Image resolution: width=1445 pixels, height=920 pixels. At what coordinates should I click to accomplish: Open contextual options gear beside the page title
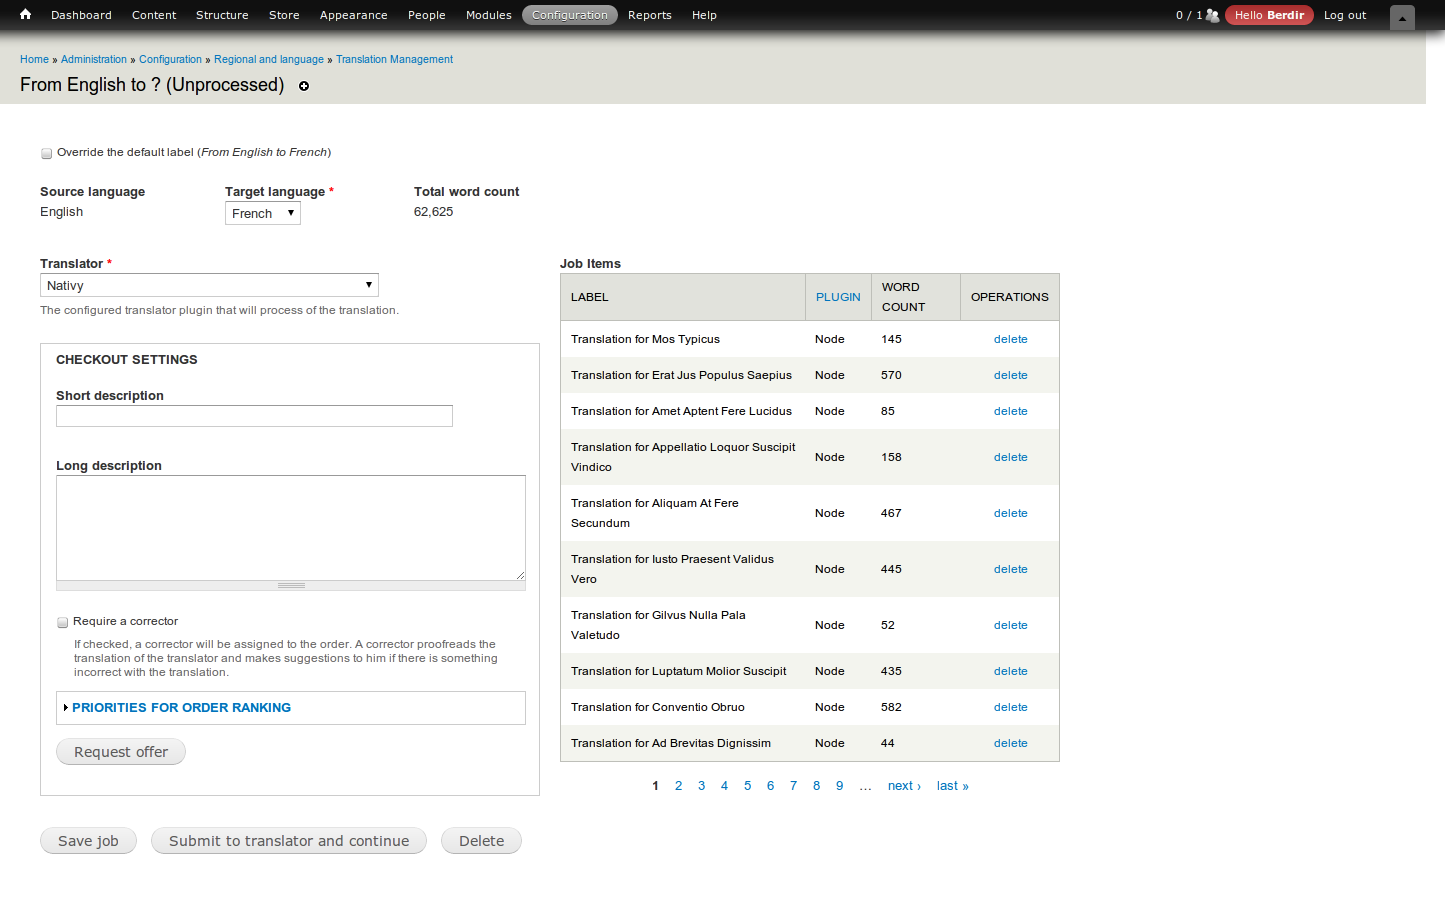[304, 87]
